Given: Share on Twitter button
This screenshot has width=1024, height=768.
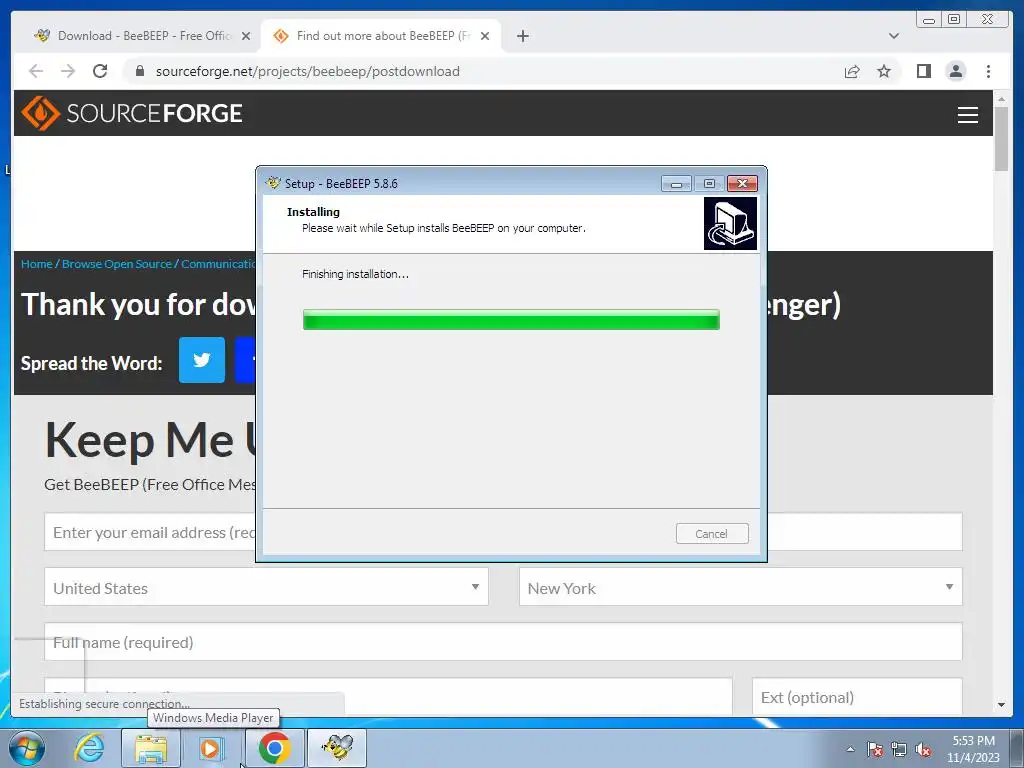Looking at the screenshot, I should point(202,360).
